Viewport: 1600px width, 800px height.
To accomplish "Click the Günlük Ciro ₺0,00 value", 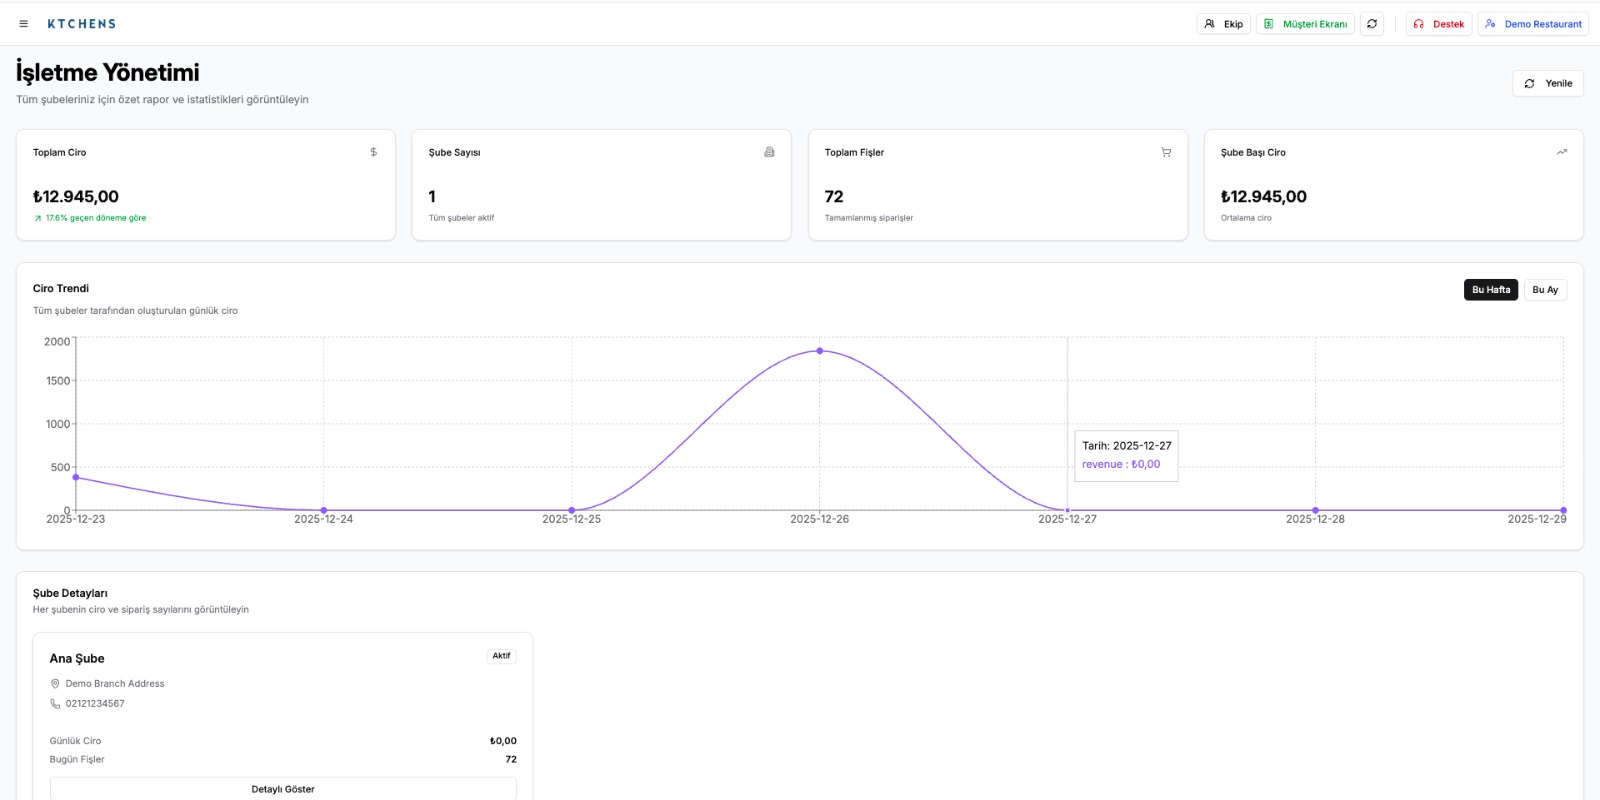I will coord(503,741).
